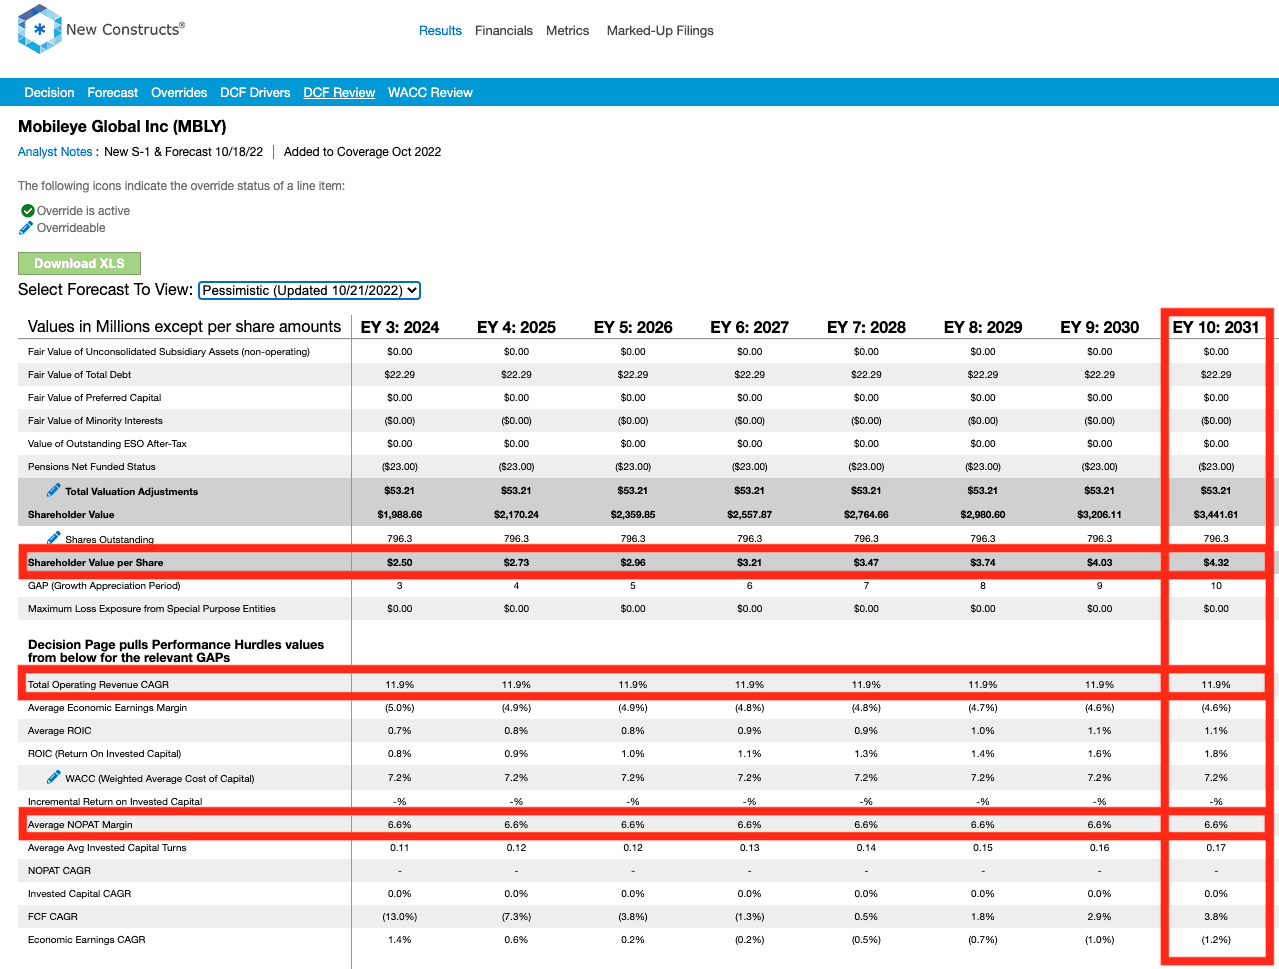Go to the DCF Review page
The image size is (1279, 969).
[339, 93]
